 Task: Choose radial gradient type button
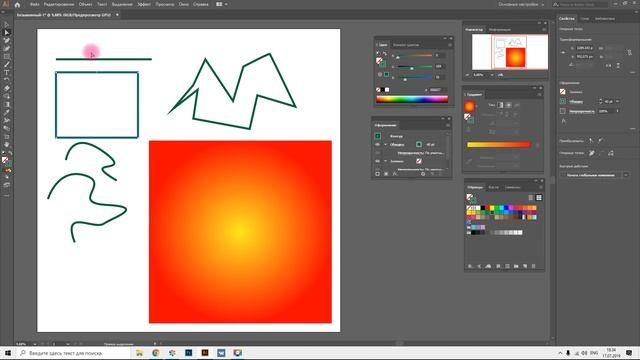click(509, 105)
